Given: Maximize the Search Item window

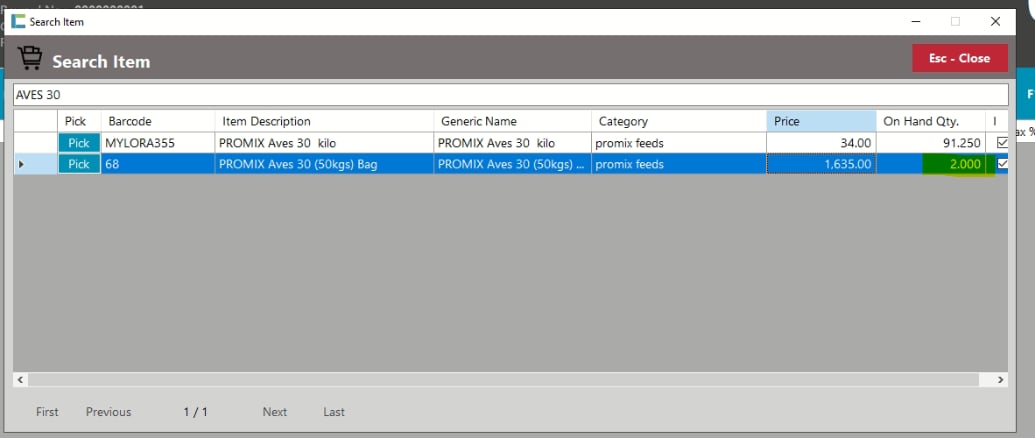Looking at the screenshot, I should click(x=955, y=21).
